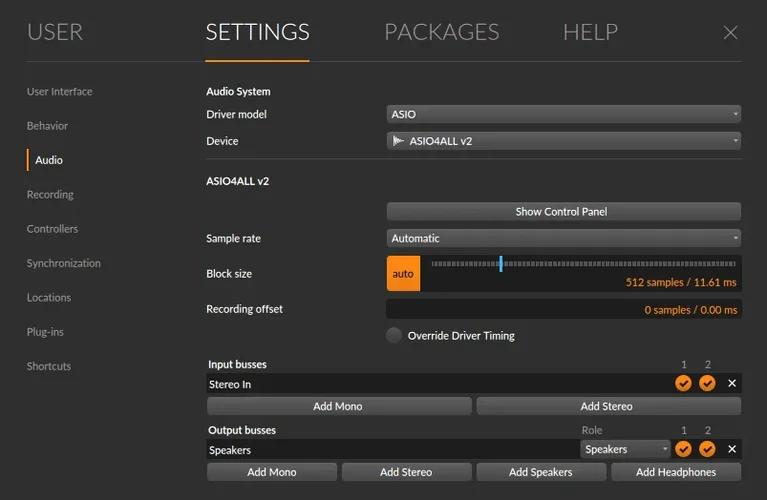Enable Override Driver Timing

[x=395, y=336]
